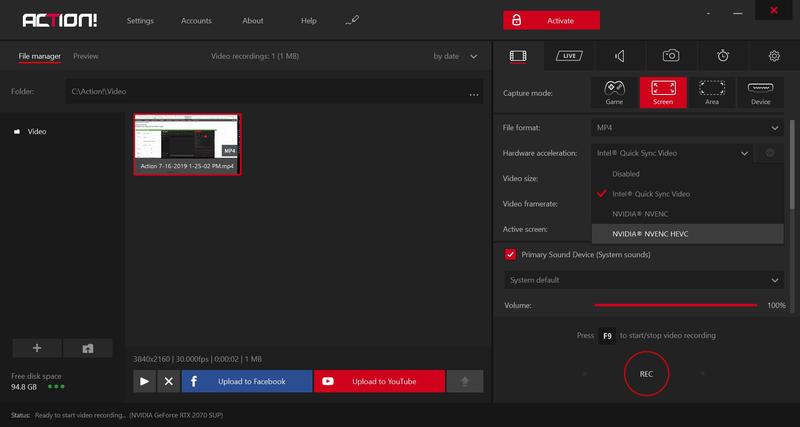
Task: Adjust the Volume slider
Action: pos(677,305)
